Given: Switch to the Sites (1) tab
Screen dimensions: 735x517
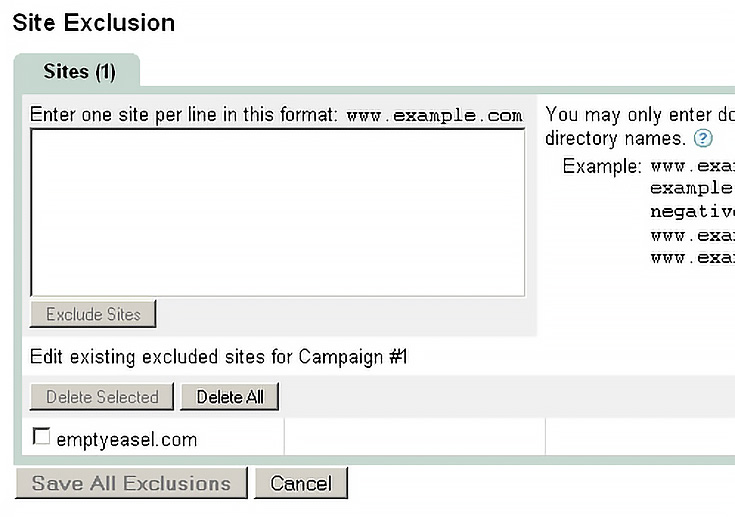Looking at the screenshot, I should coord(79,72).
